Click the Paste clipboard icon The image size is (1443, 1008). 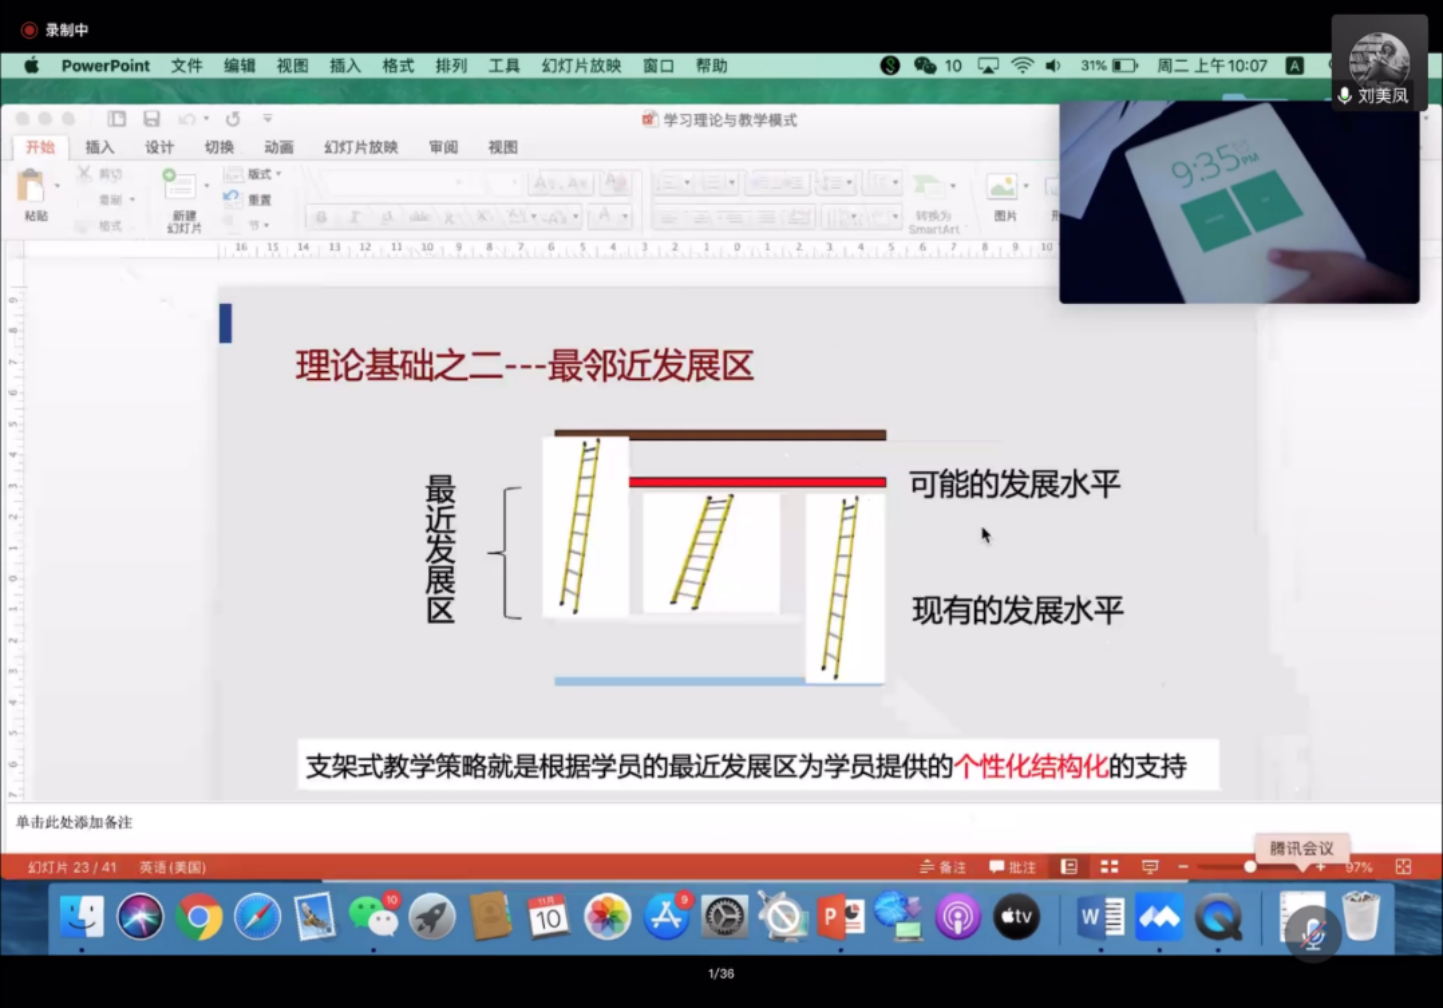33,187
